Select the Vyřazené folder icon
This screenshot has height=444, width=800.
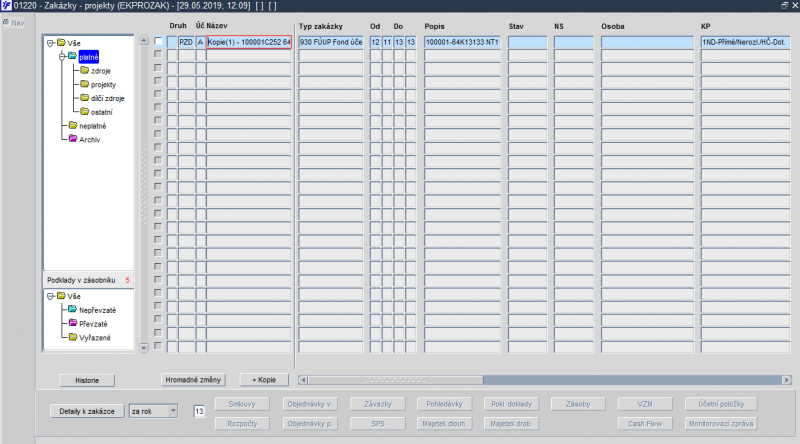click(x=72, y=337)
